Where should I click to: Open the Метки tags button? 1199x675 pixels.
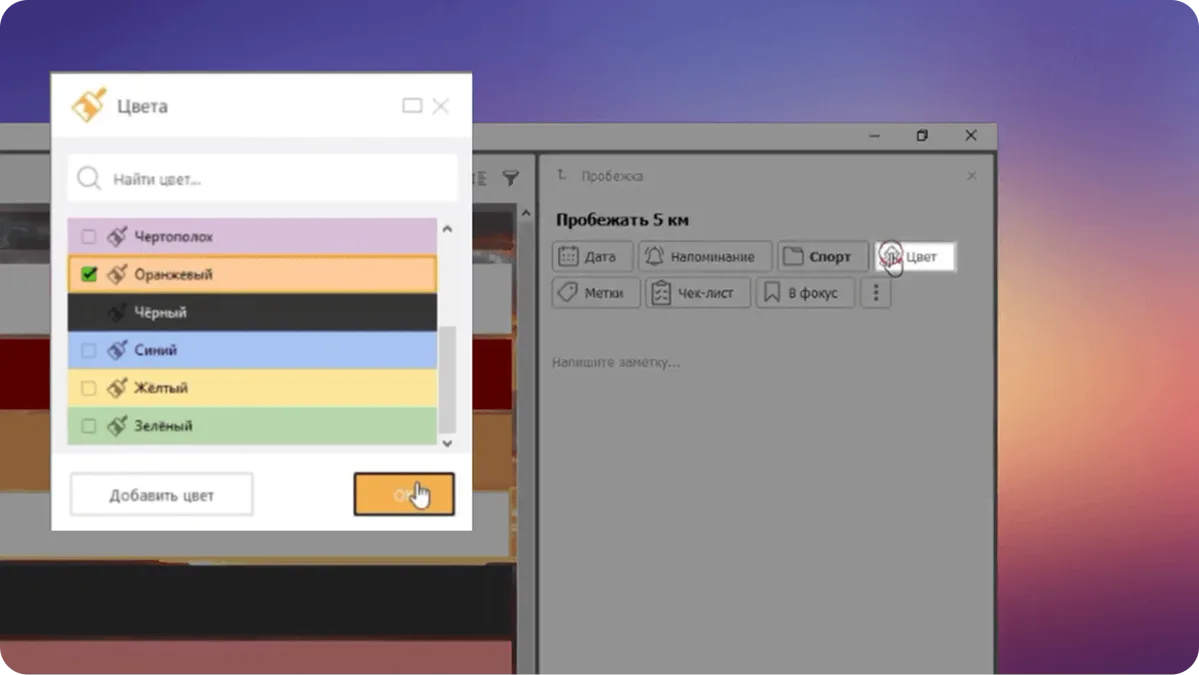[596, 293]
